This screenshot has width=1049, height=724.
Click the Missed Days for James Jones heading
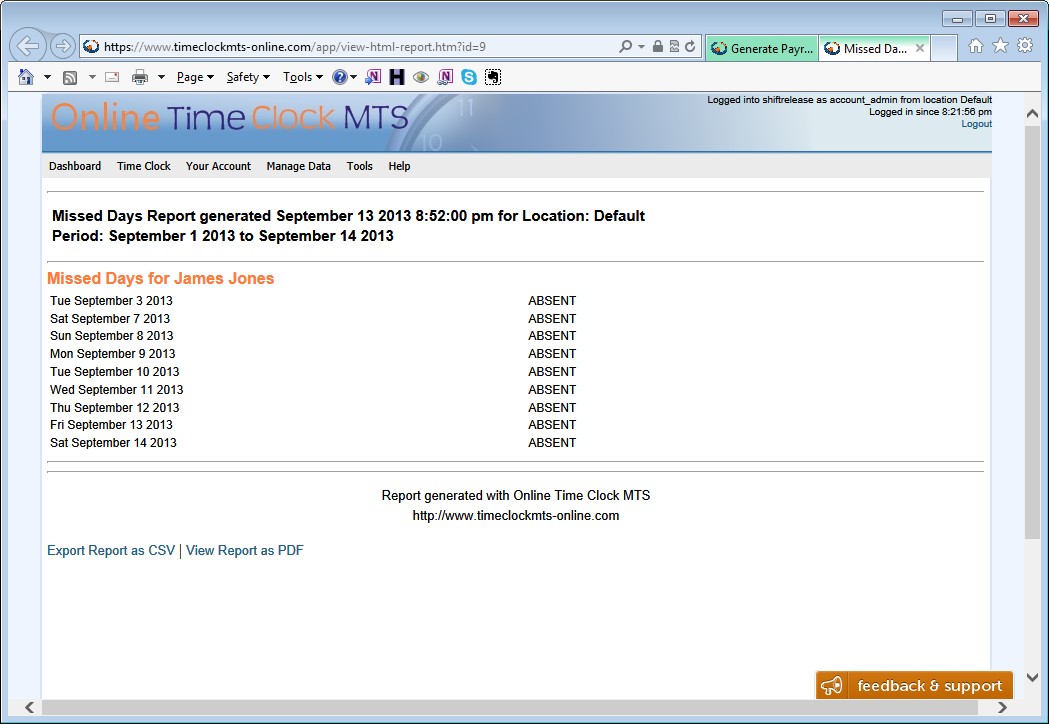[161, 278]
